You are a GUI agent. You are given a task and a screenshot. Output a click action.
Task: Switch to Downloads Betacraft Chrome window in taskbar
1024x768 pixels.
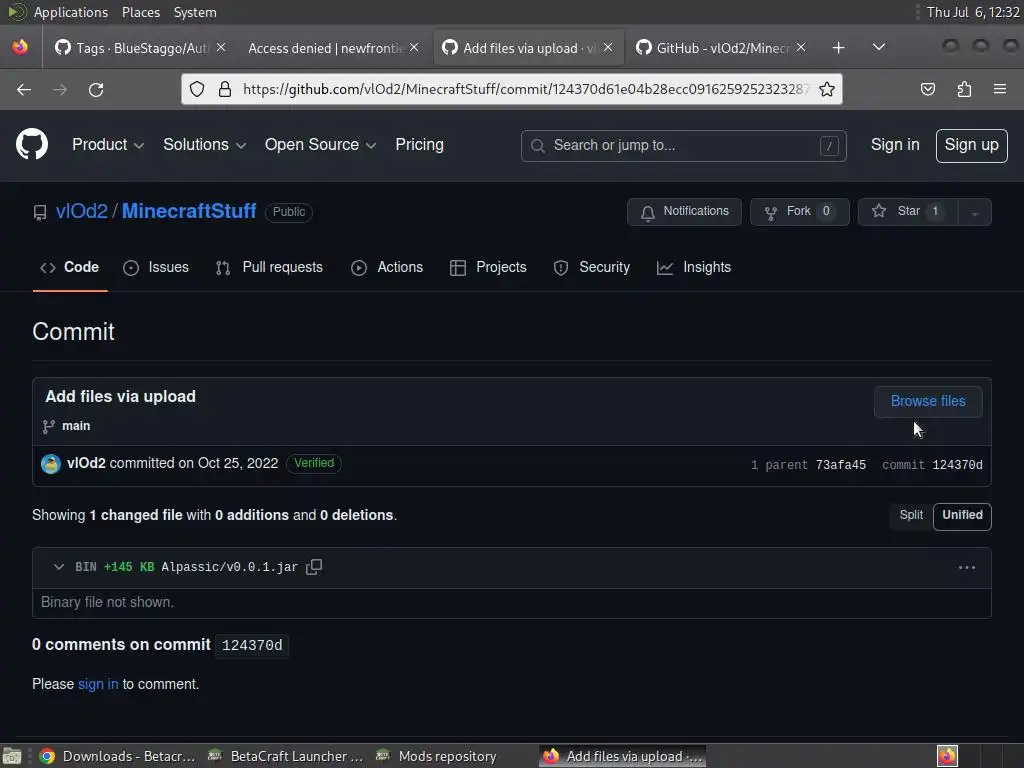(117, 756)
